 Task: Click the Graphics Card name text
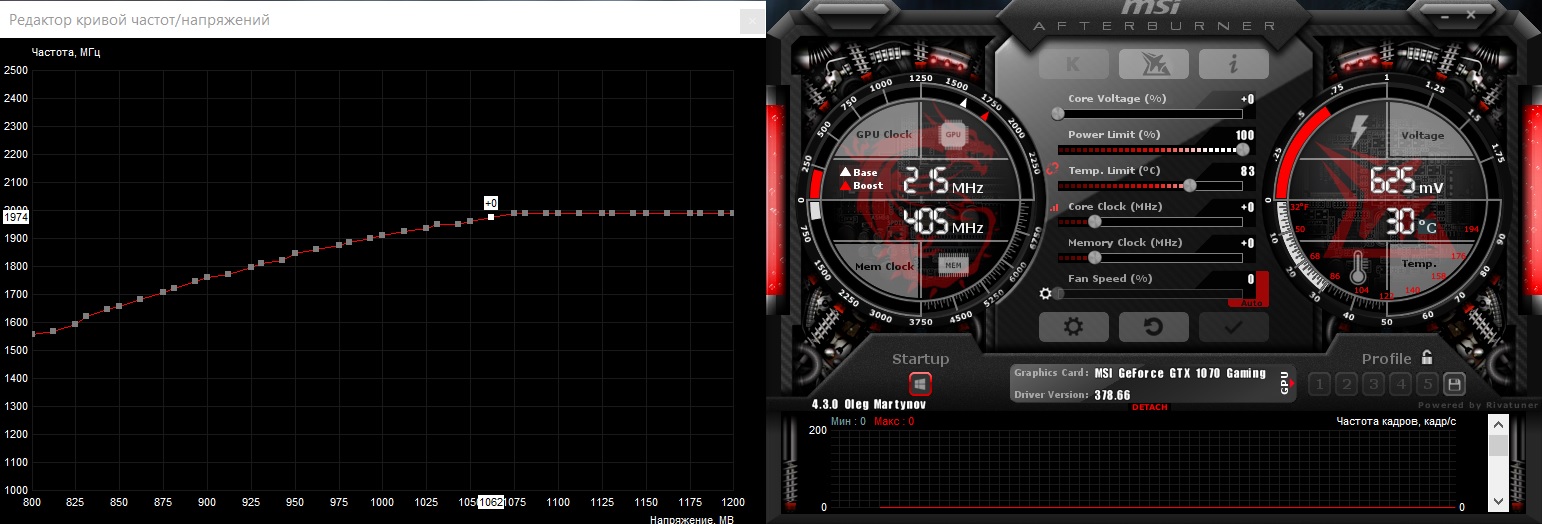click(1180, 373)
